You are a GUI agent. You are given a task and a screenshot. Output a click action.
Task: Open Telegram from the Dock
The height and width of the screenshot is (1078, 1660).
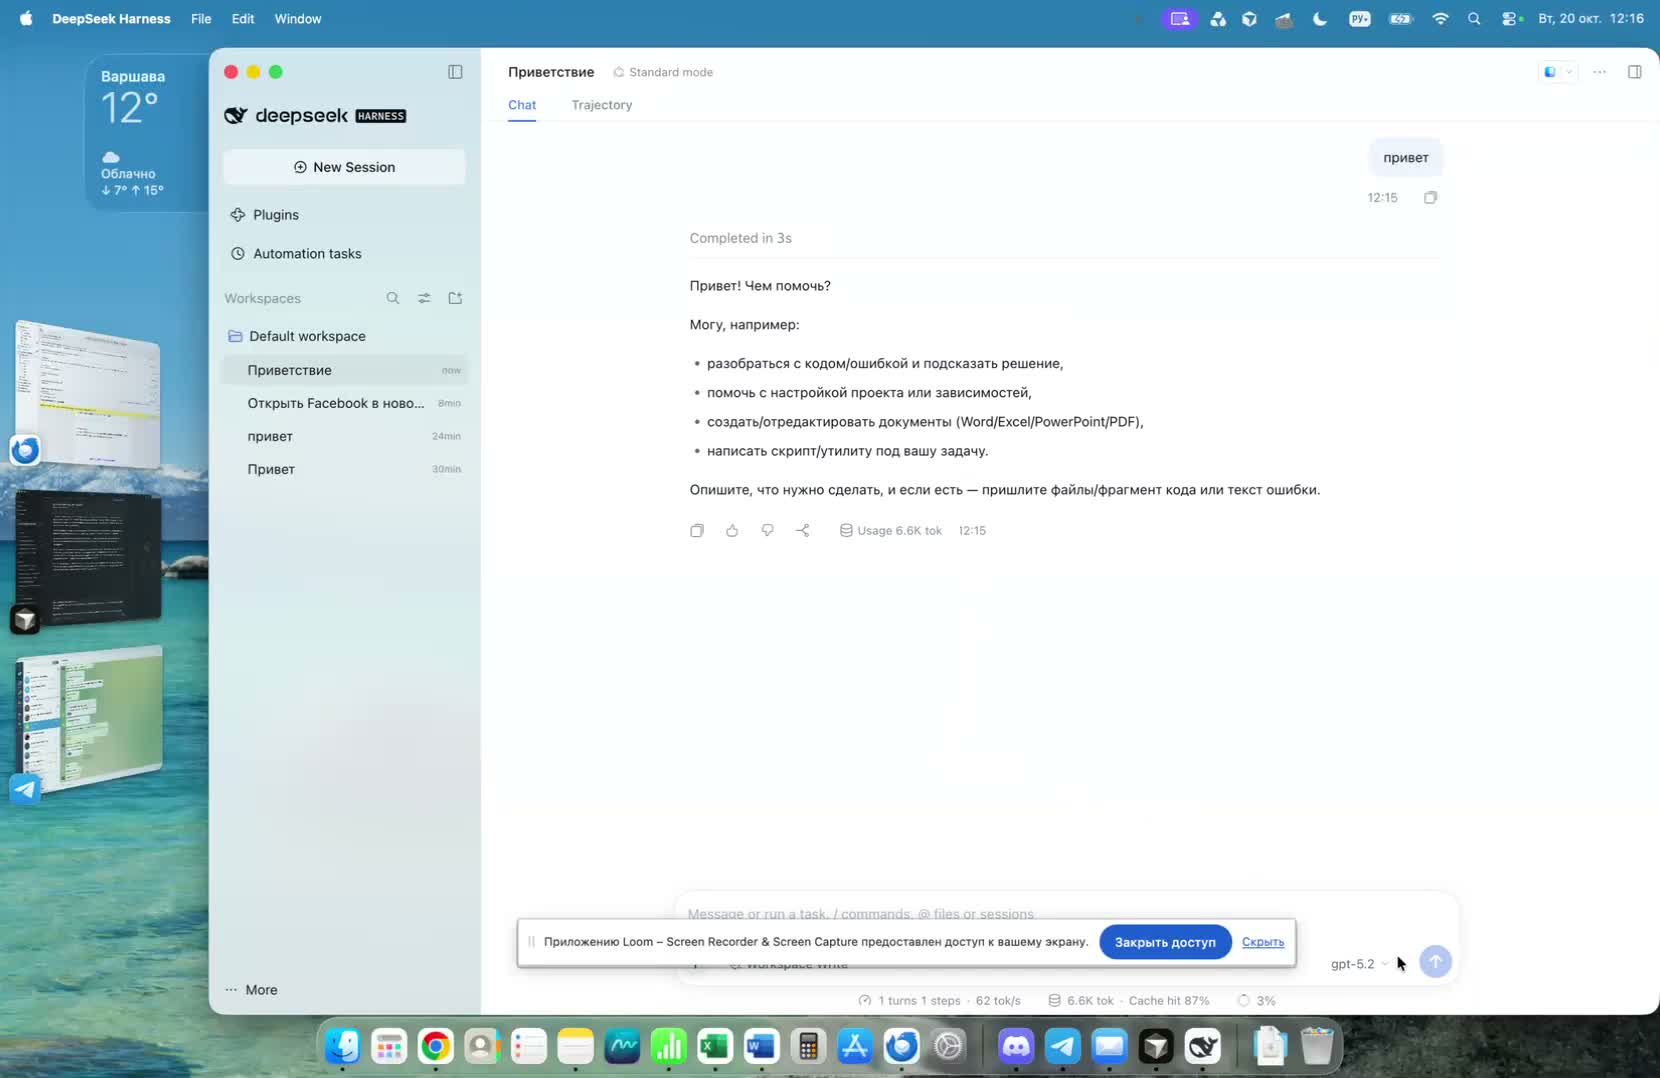1062,1046
